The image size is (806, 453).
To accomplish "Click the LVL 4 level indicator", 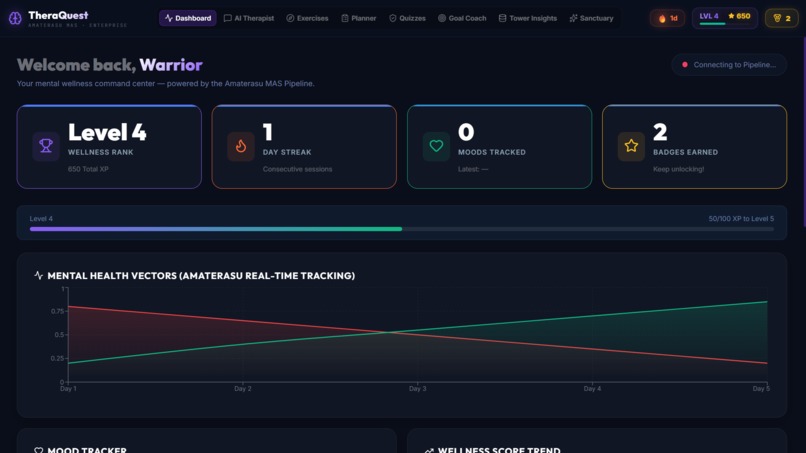I will (709, 16).
